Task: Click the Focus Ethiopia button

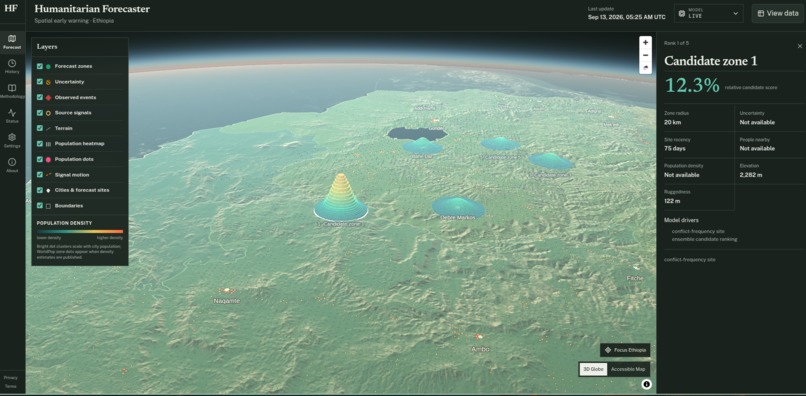Action: (625, 350)
